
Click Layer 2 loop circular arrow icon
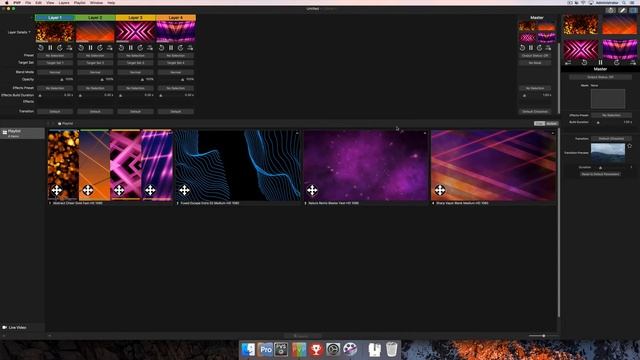(100, 48)
